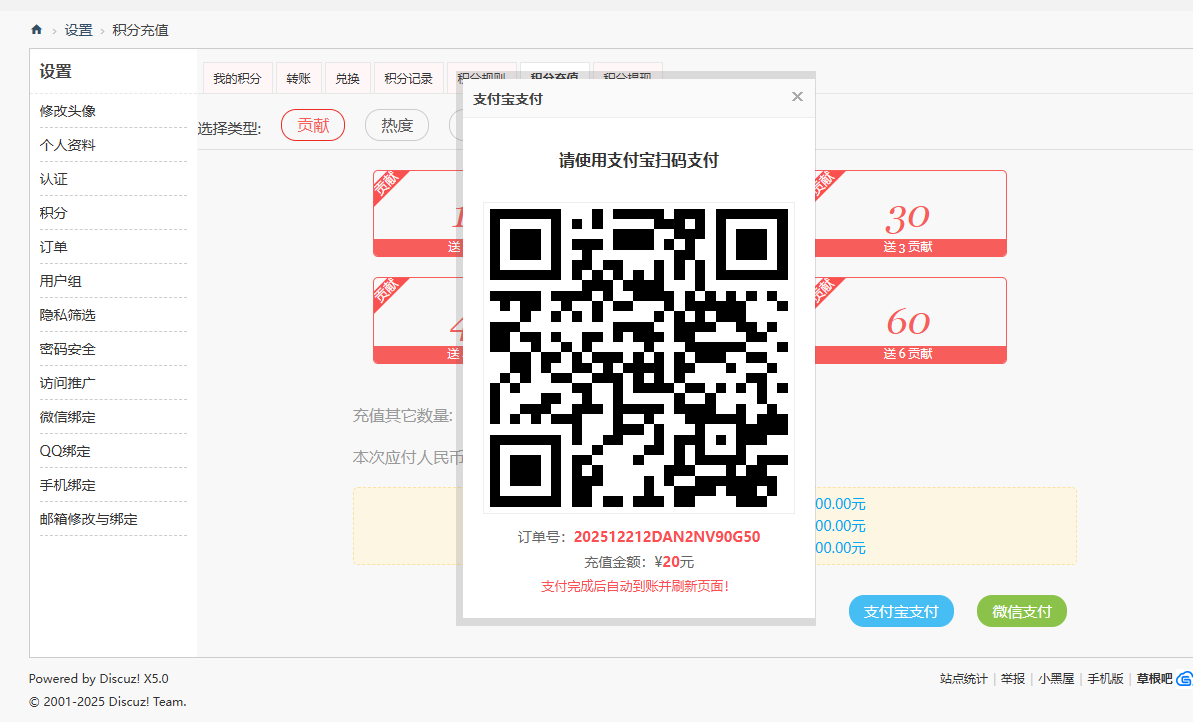Open the 转账 tab
This screenshot has height=722, width=1193.
pos(299,77)
